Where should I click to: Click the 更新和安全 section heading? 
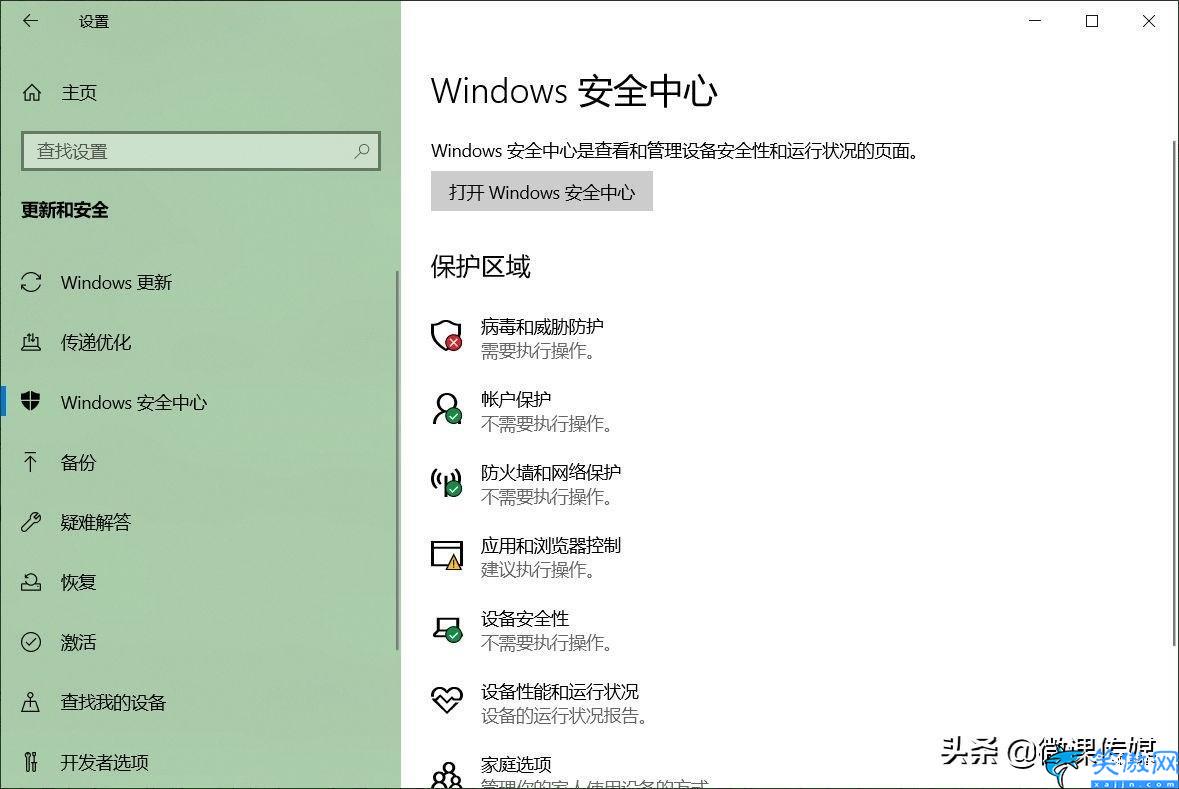tap(65, 210)
